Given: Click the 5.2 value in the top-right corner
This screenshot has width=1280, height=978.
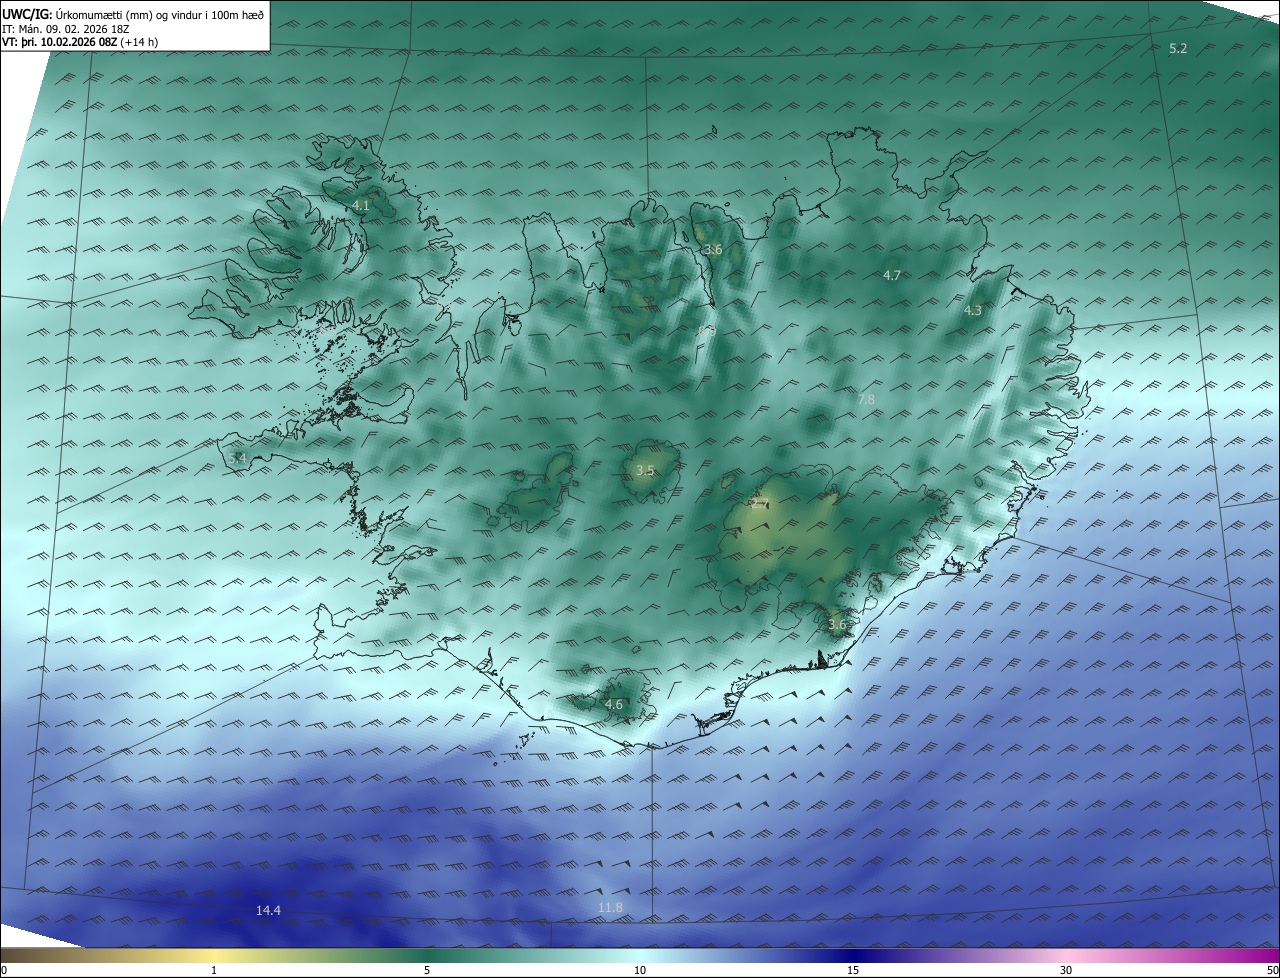Looking at the screenshot, I should click(1178, 48).
